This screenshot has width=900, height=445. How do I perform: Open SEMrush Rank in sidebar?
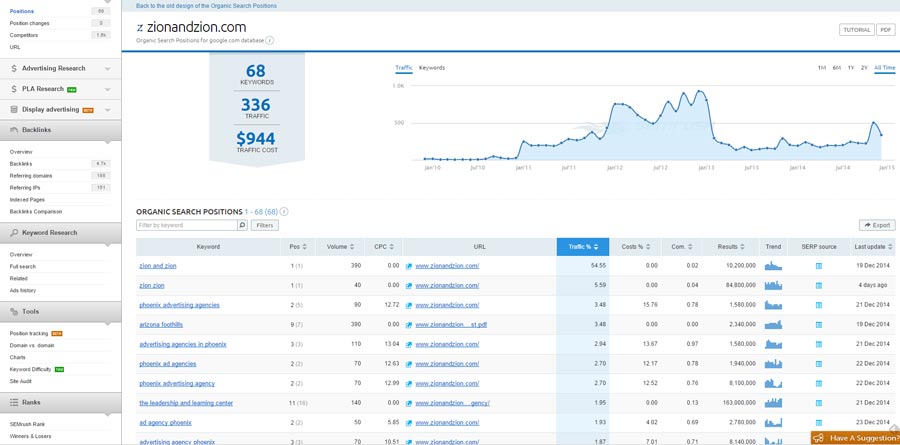point(27,424)
